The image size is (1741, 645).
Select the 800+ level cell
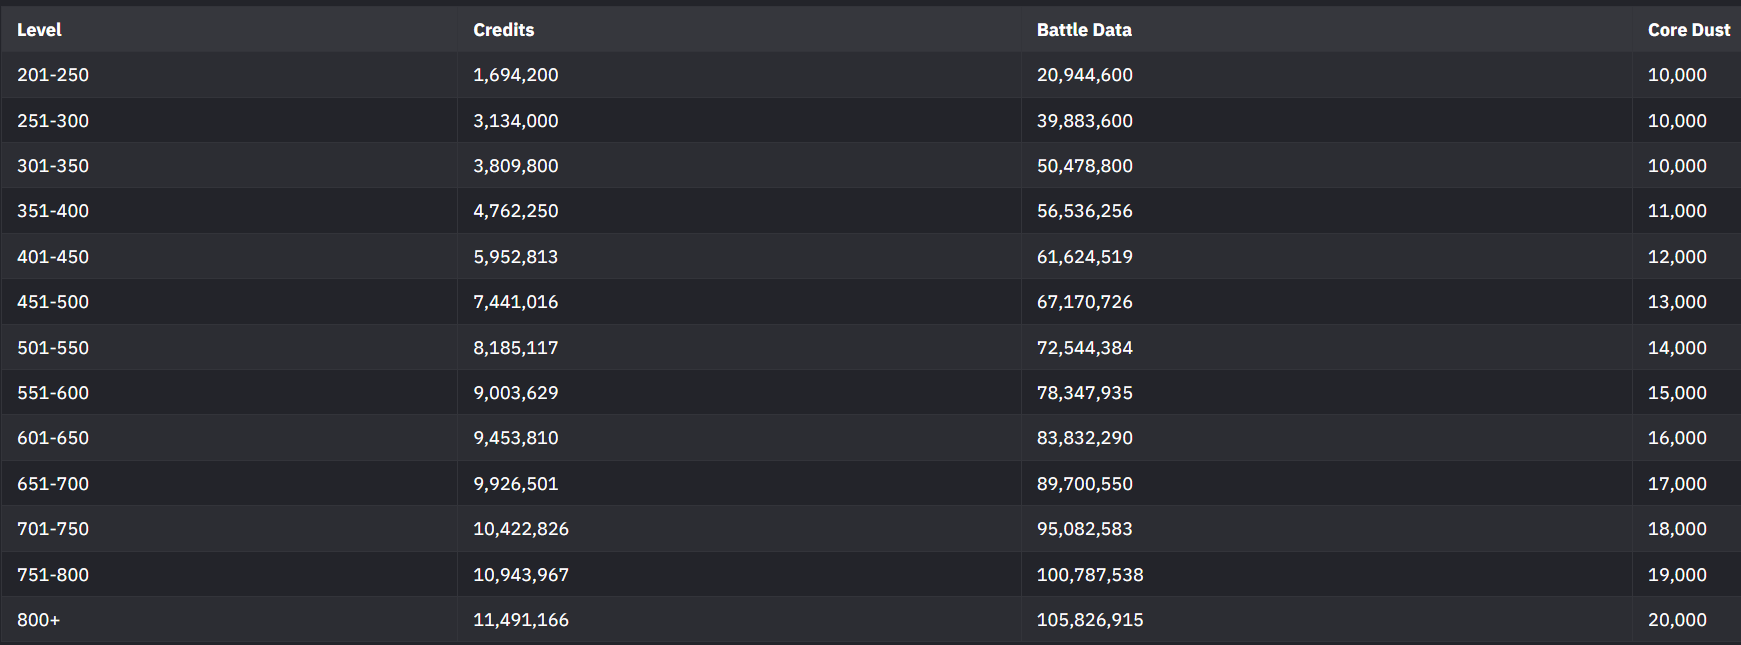tap(38, 620)
